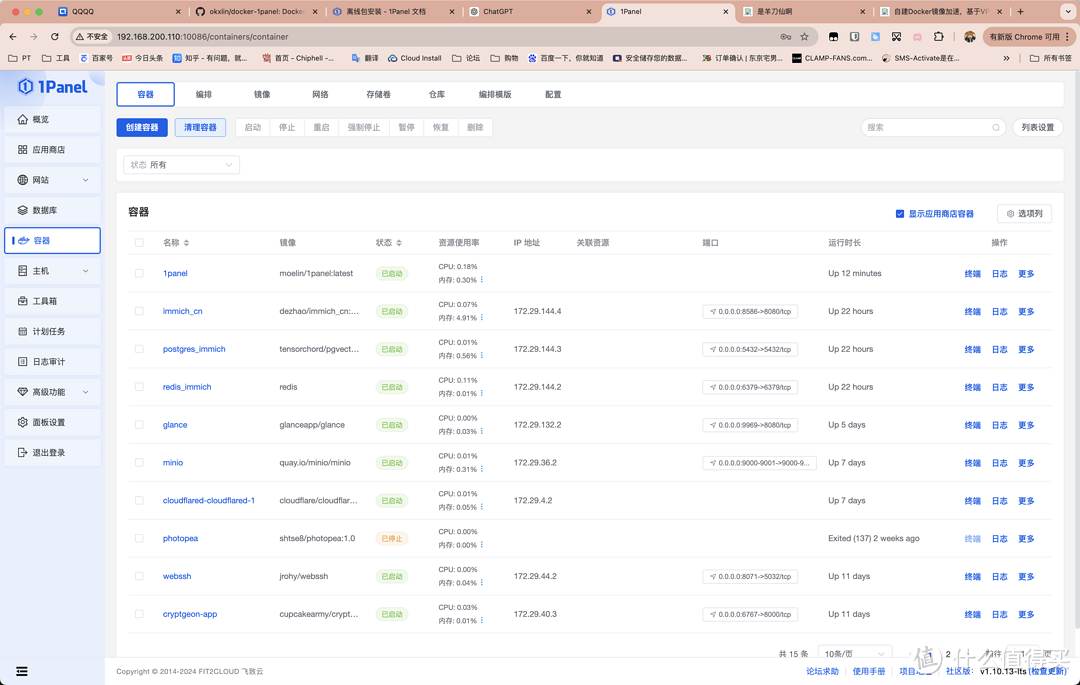
Task: Click the 数据库 database icon in sidebar
Action: point(23,211)
